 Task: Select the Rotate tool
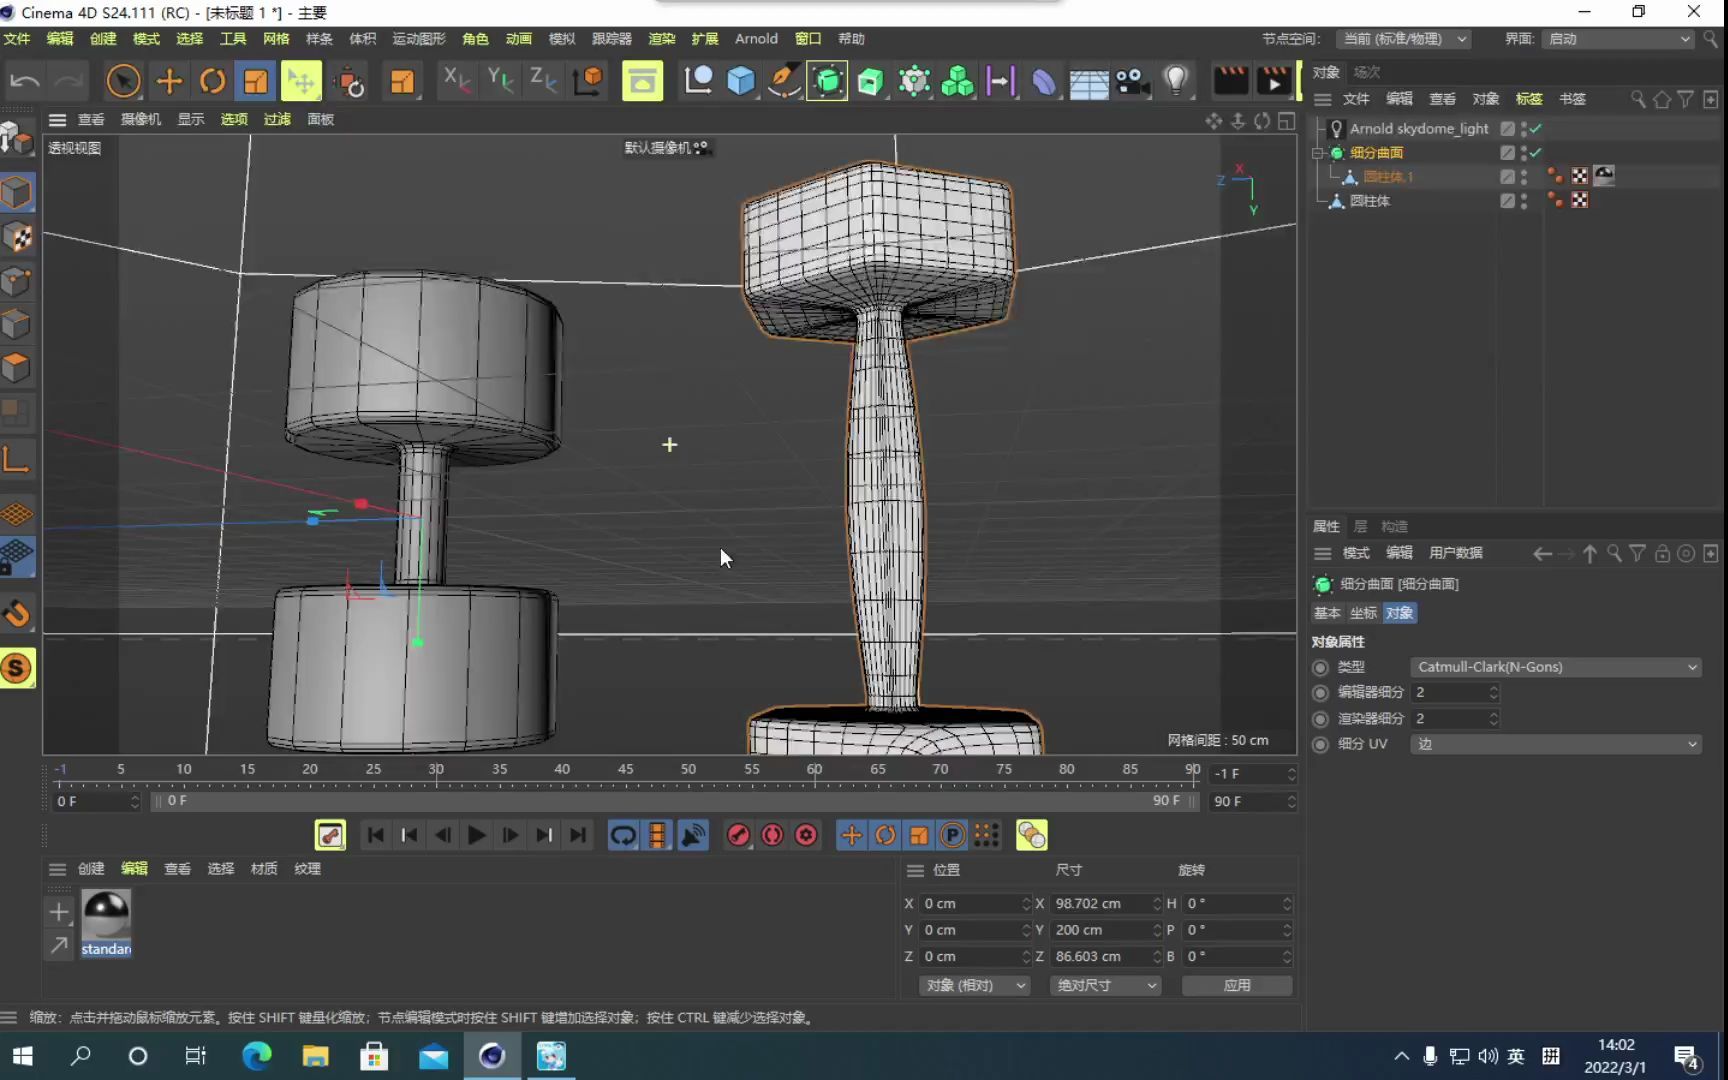(x=212, y=81)
